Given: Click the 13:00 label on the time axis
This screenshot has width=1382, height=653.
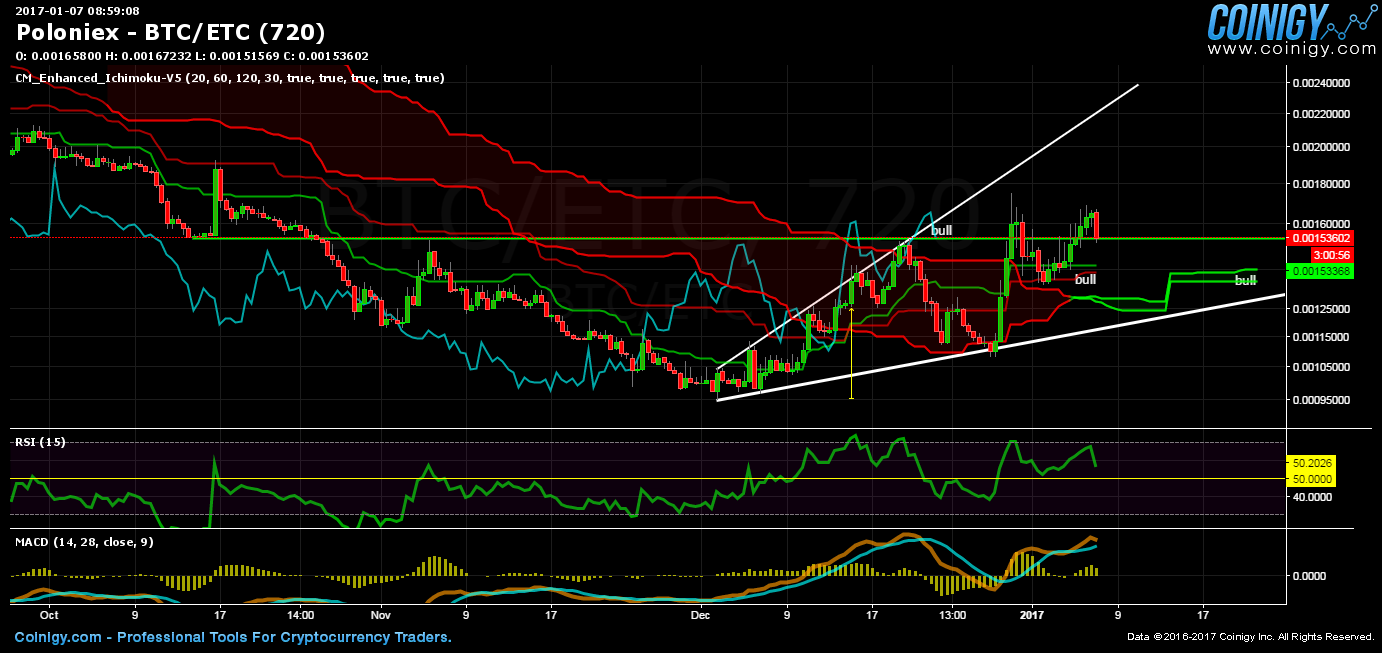Looking at the screenshot, I should pos(953,616).
